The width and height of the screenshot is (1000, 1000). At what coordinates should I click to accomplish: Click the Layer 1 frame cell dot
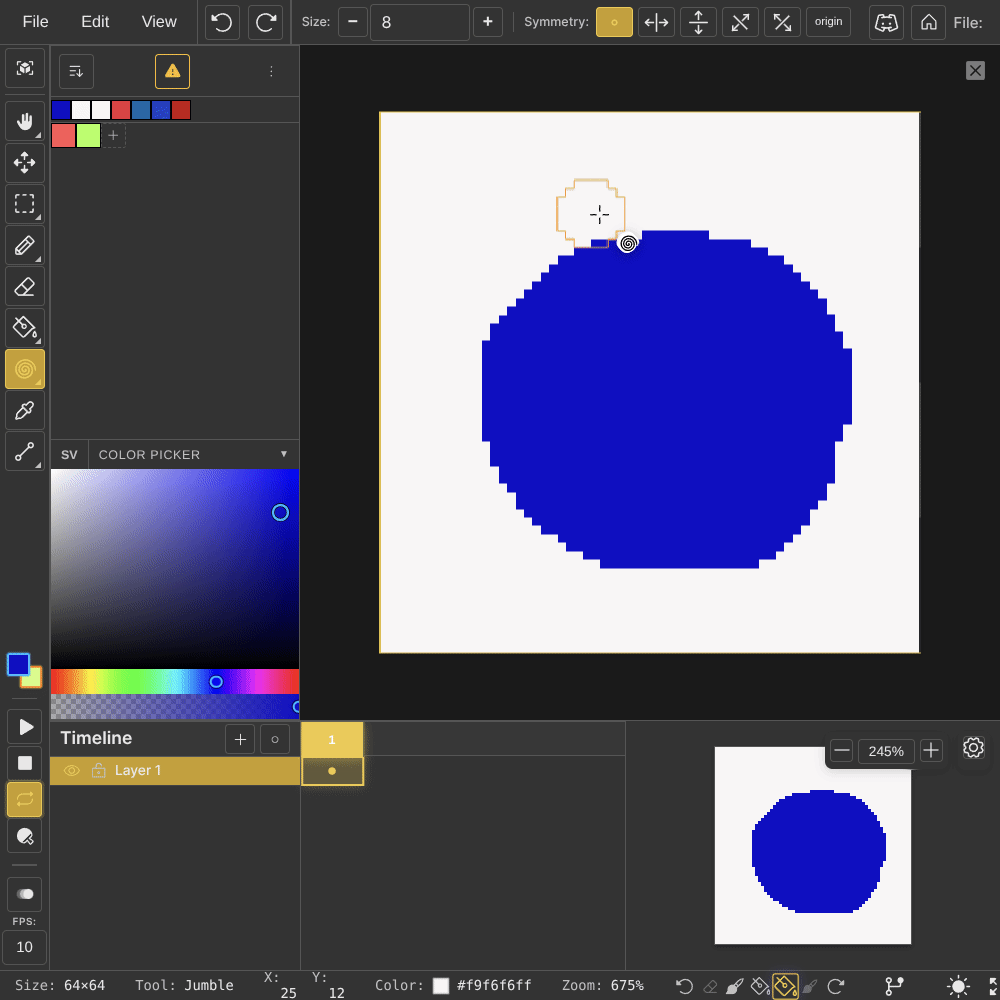332,771
